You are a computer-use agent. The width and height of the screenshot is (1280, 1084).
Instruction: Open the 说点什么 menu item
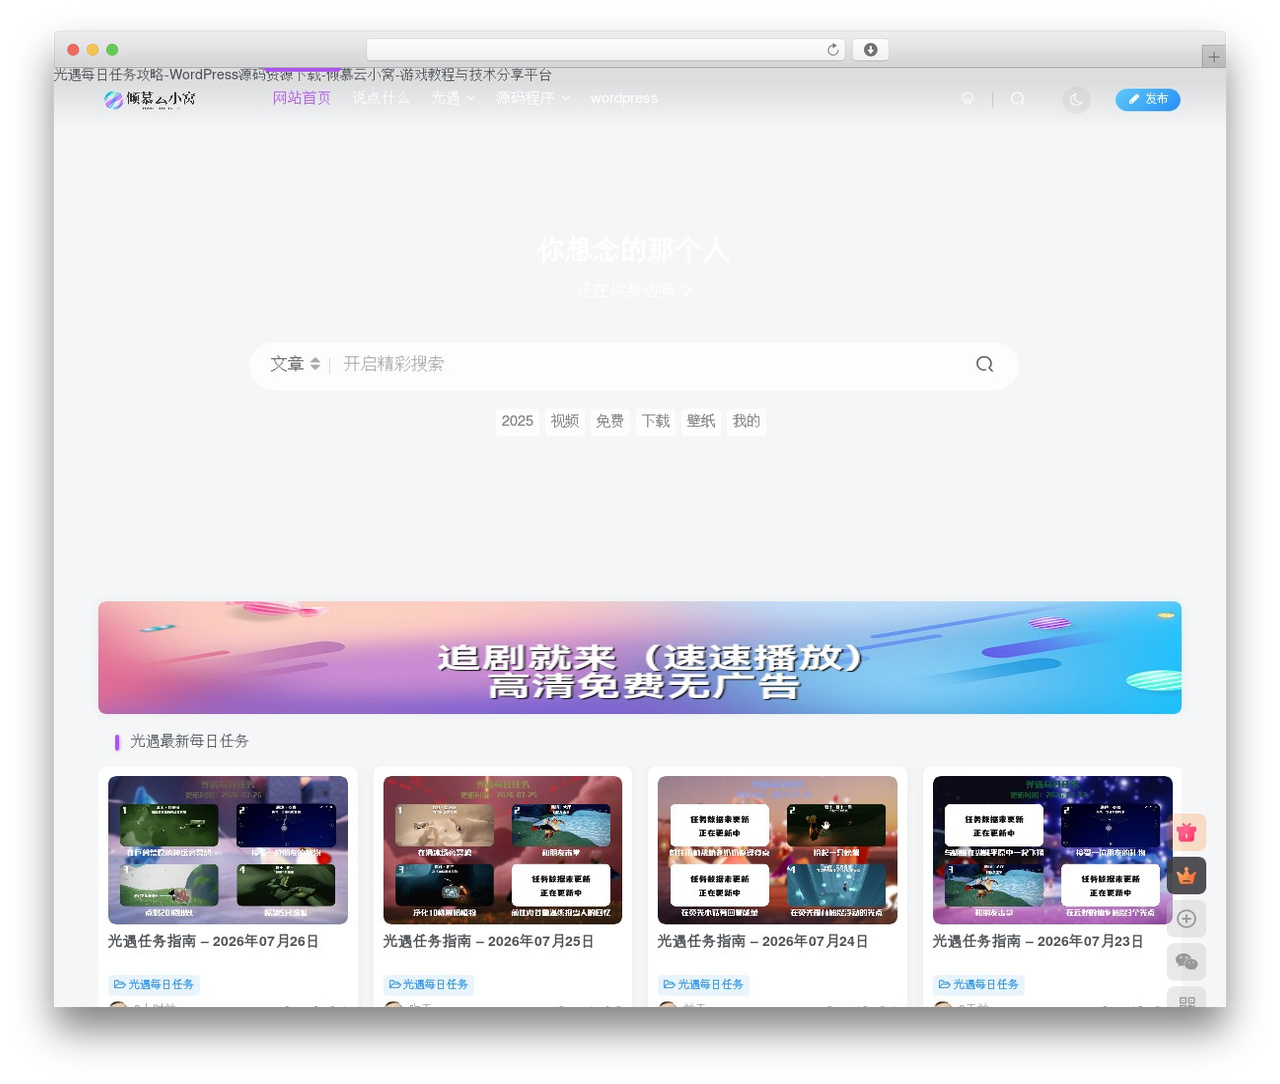(x=380, y=98)
